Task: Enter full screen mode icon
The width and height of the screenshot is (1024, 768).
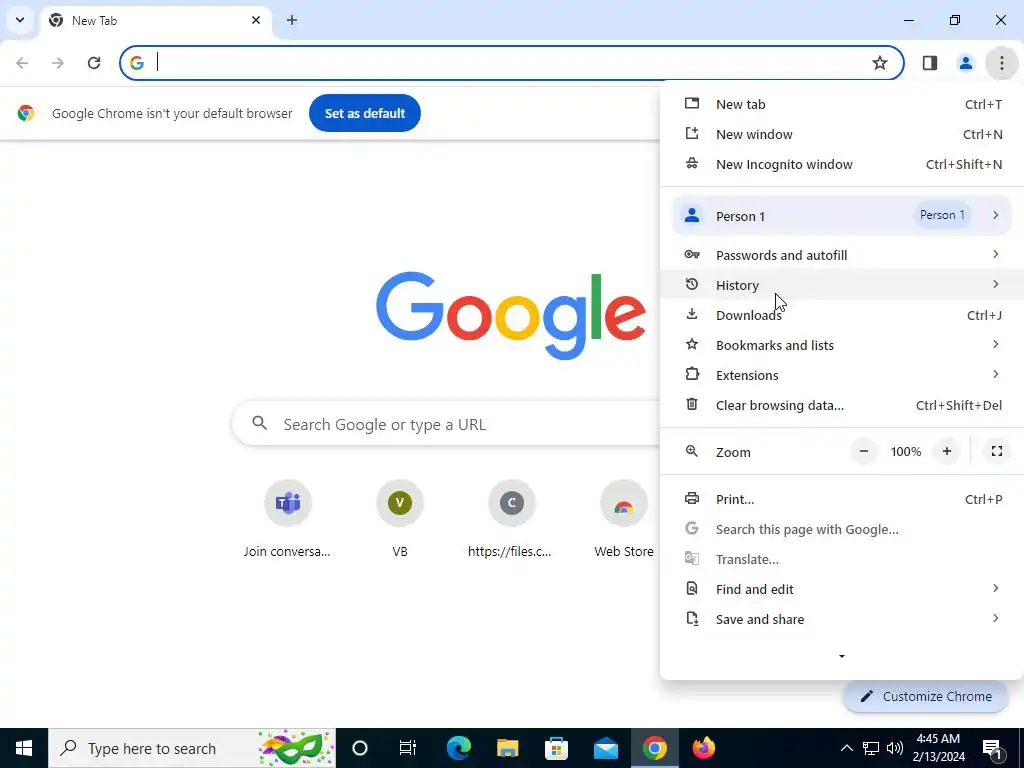Action: (x=997, y=451)
